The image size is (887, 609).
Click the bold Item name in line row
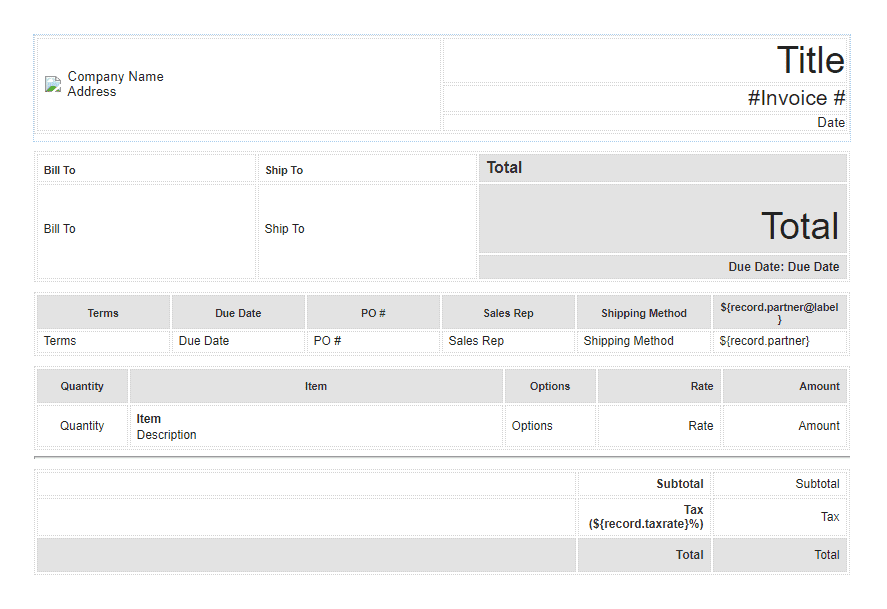tap(149, 419)
